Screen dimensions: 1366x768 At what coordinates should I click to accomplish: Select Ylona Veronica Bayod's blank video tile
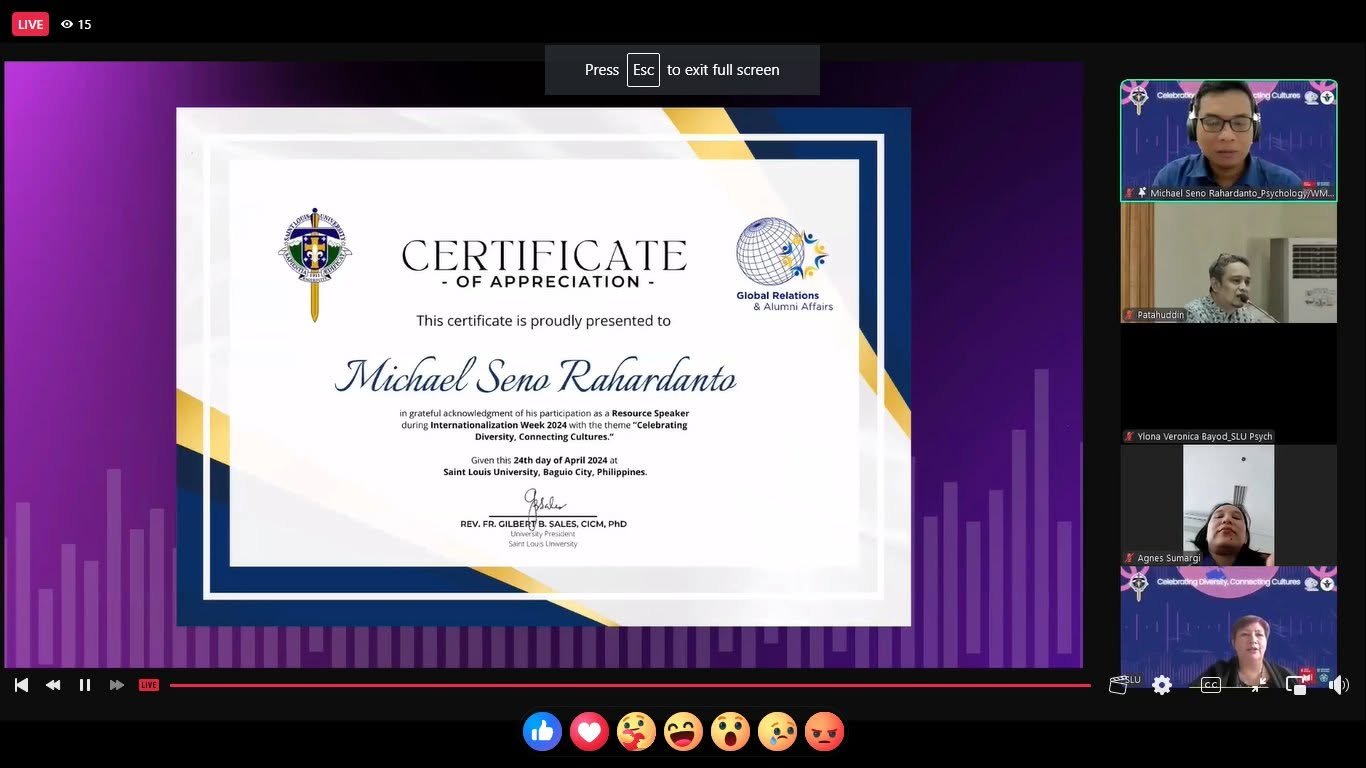click(x=1229, y=384)
